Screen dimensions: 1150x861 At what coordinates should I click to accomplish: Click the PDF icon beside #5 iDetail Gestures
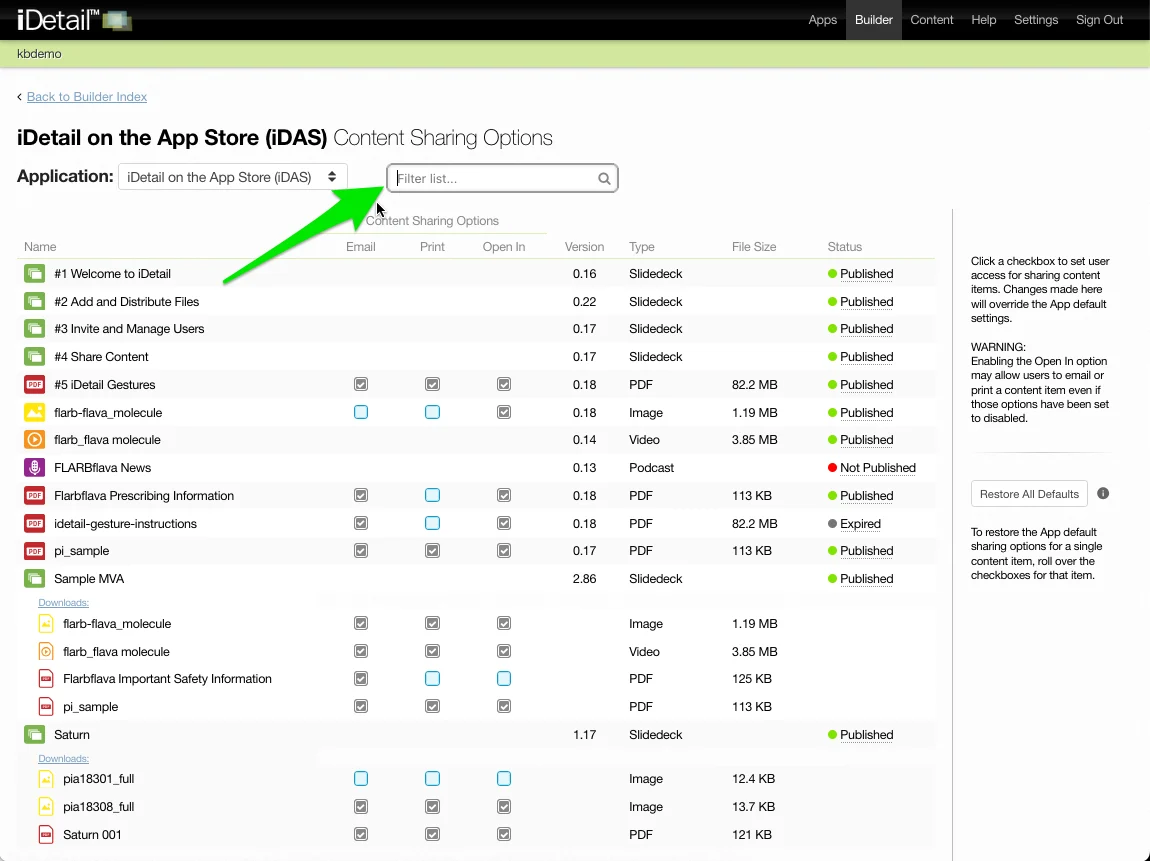click(x=35, y=385)
